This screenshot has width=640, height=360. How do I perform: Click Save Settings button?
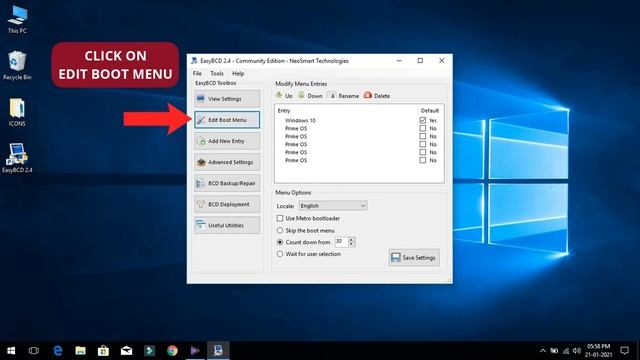pyautogui.click(x=414, y=258)
